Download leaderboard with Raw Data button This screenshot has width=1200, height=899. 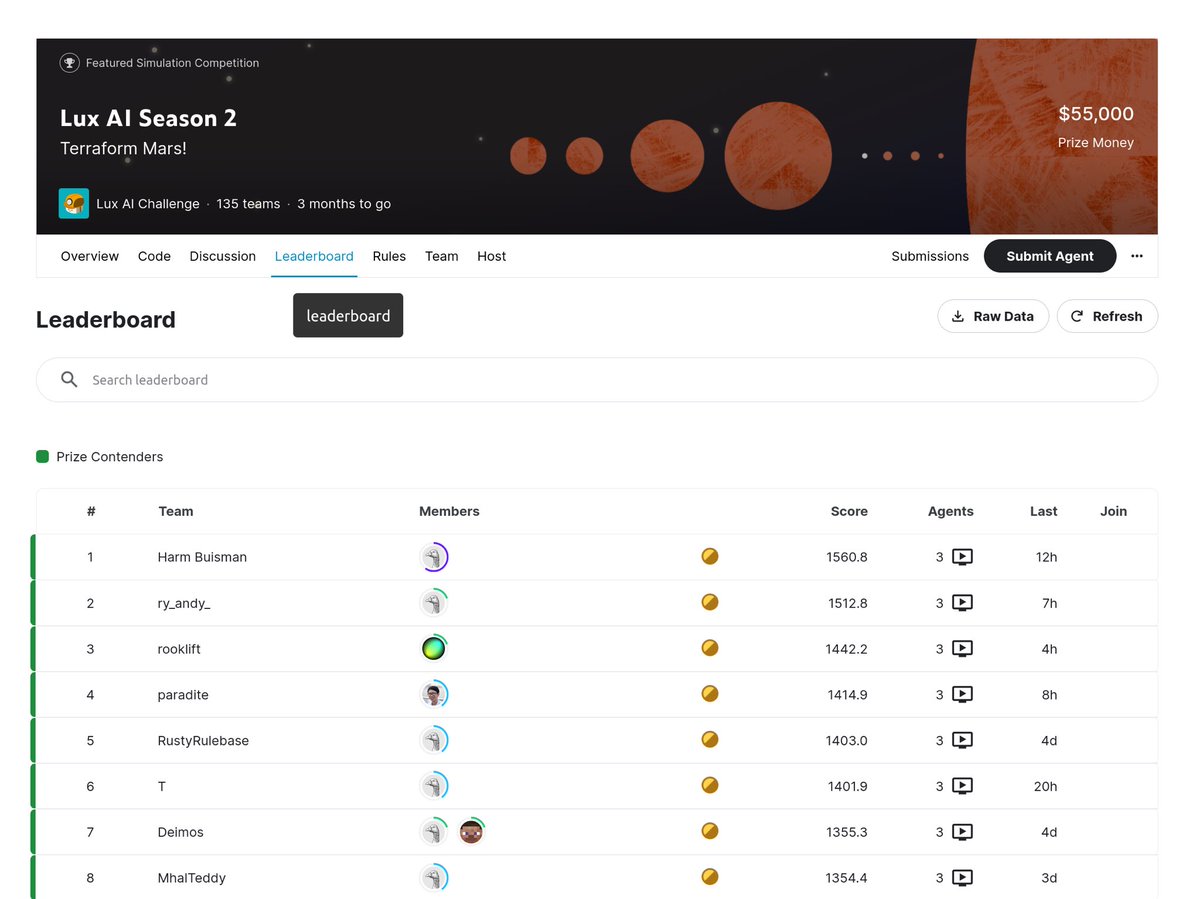pos(993,316)
